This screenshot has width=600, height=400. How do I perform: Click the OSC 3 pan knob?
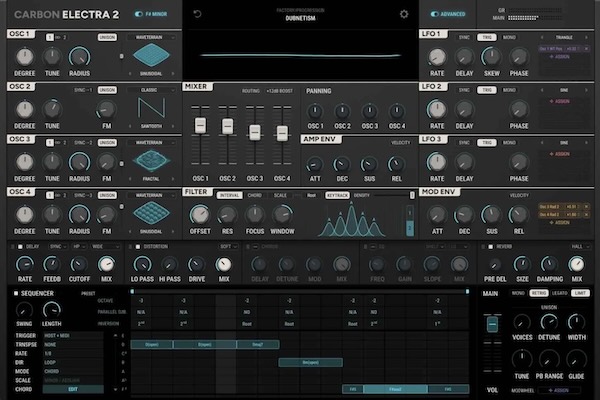370,112
